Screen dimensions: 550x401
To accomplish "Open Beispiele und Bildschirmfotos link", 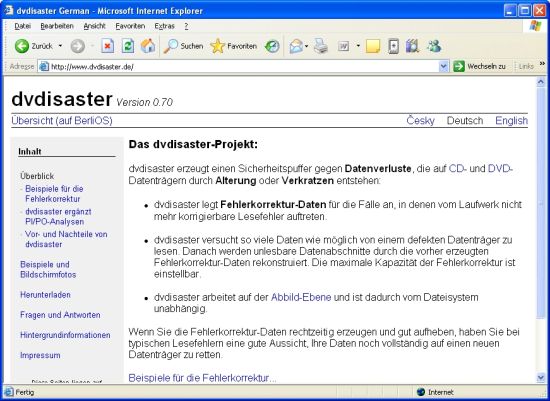I will (48, 269).
